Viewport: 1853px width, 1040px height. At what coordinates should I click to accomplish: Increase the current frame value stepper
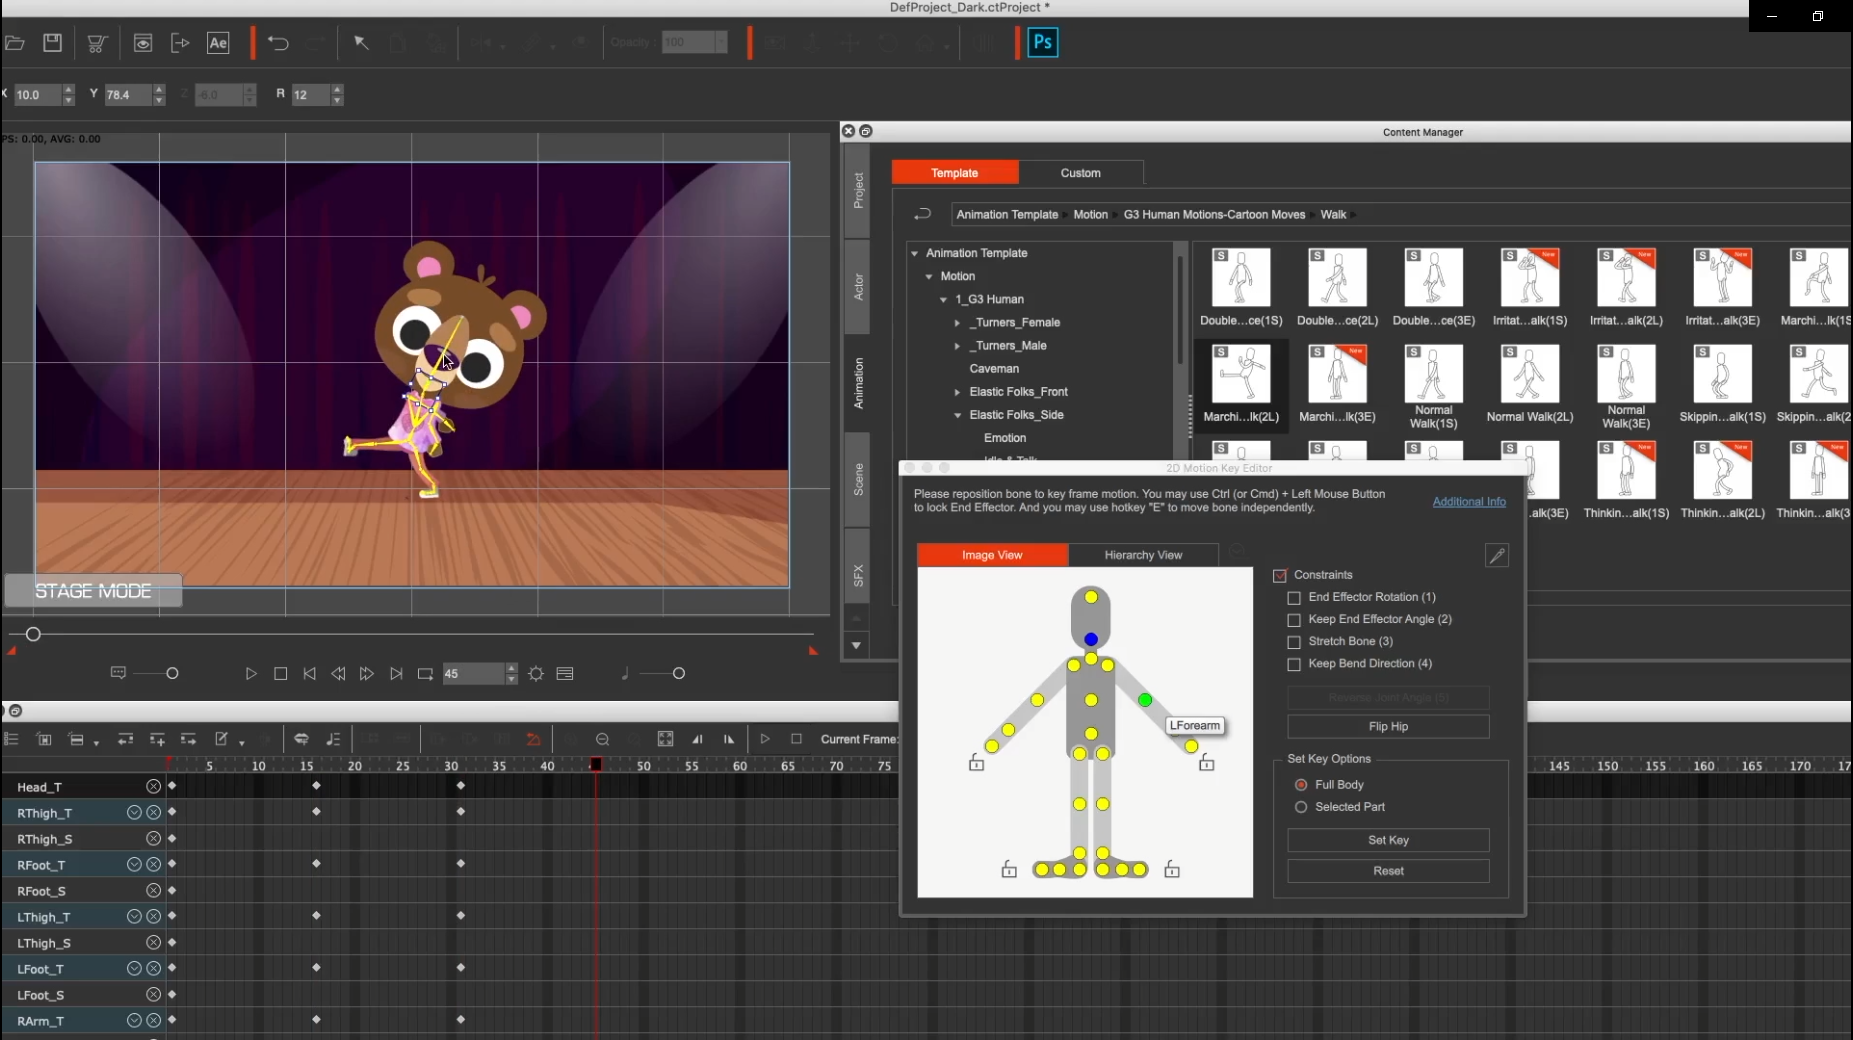(512, 668)
